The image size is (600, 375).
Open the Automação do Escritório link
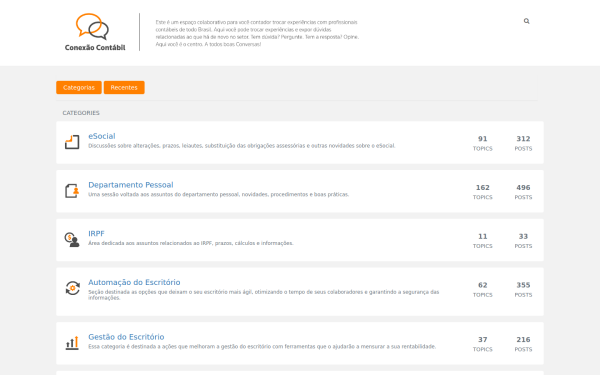134,282
